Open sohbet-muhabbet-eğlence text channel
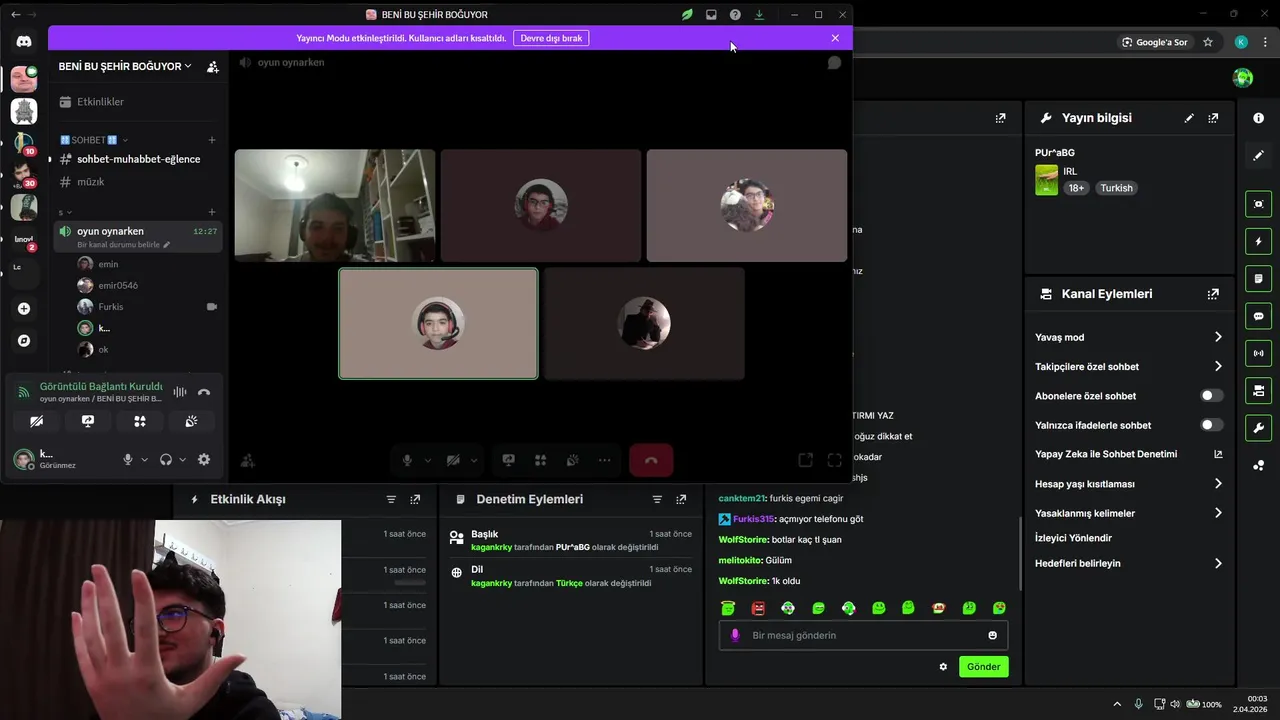 (x=137, y=159)
